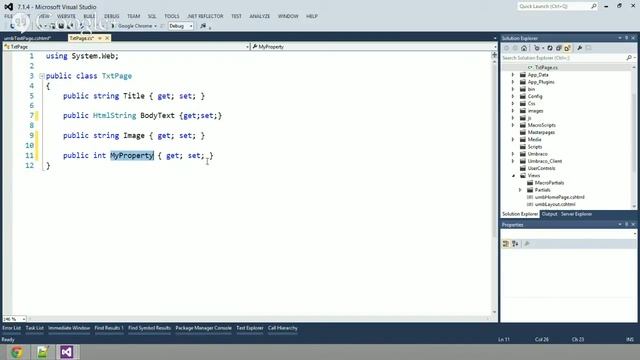Switch to umbTextPage.cshtml editor tab

tap(28, 38)
